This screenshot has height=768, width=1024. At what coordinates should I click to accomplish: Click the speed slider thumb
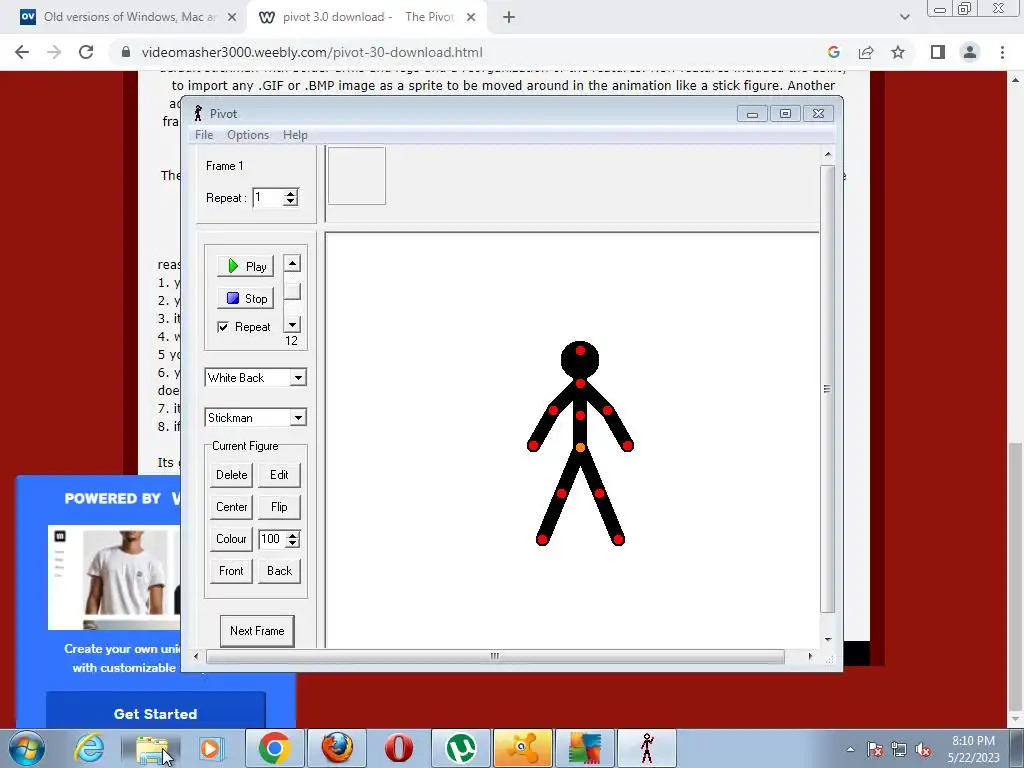point(292,291)
